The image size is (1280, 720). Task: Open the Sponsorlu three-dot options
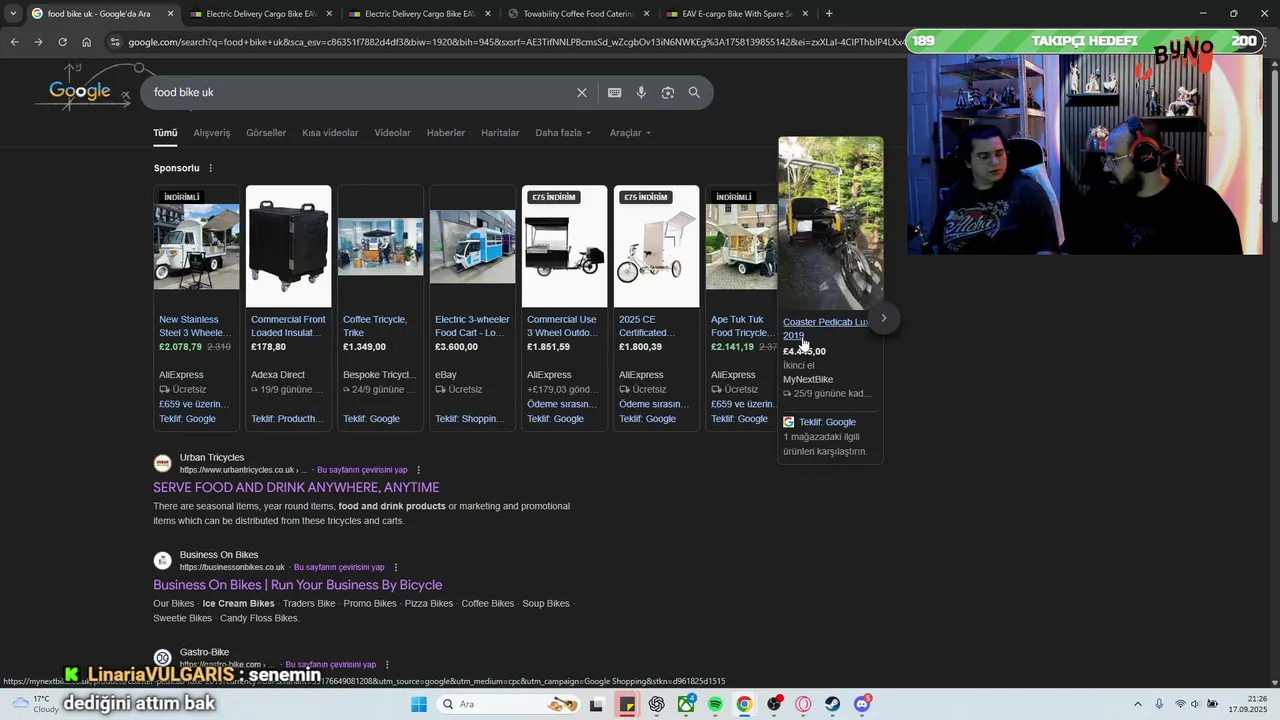coord(210,168)
